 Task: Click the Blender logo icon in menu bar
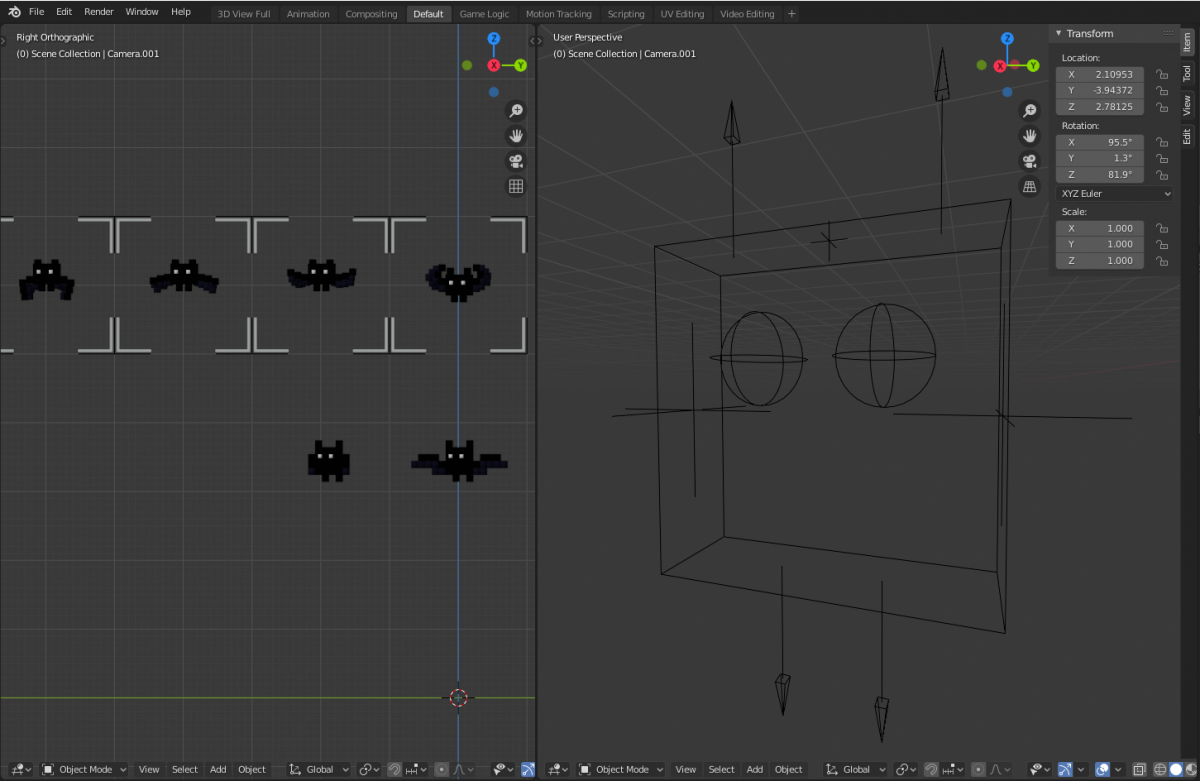[x=14, y=12]
